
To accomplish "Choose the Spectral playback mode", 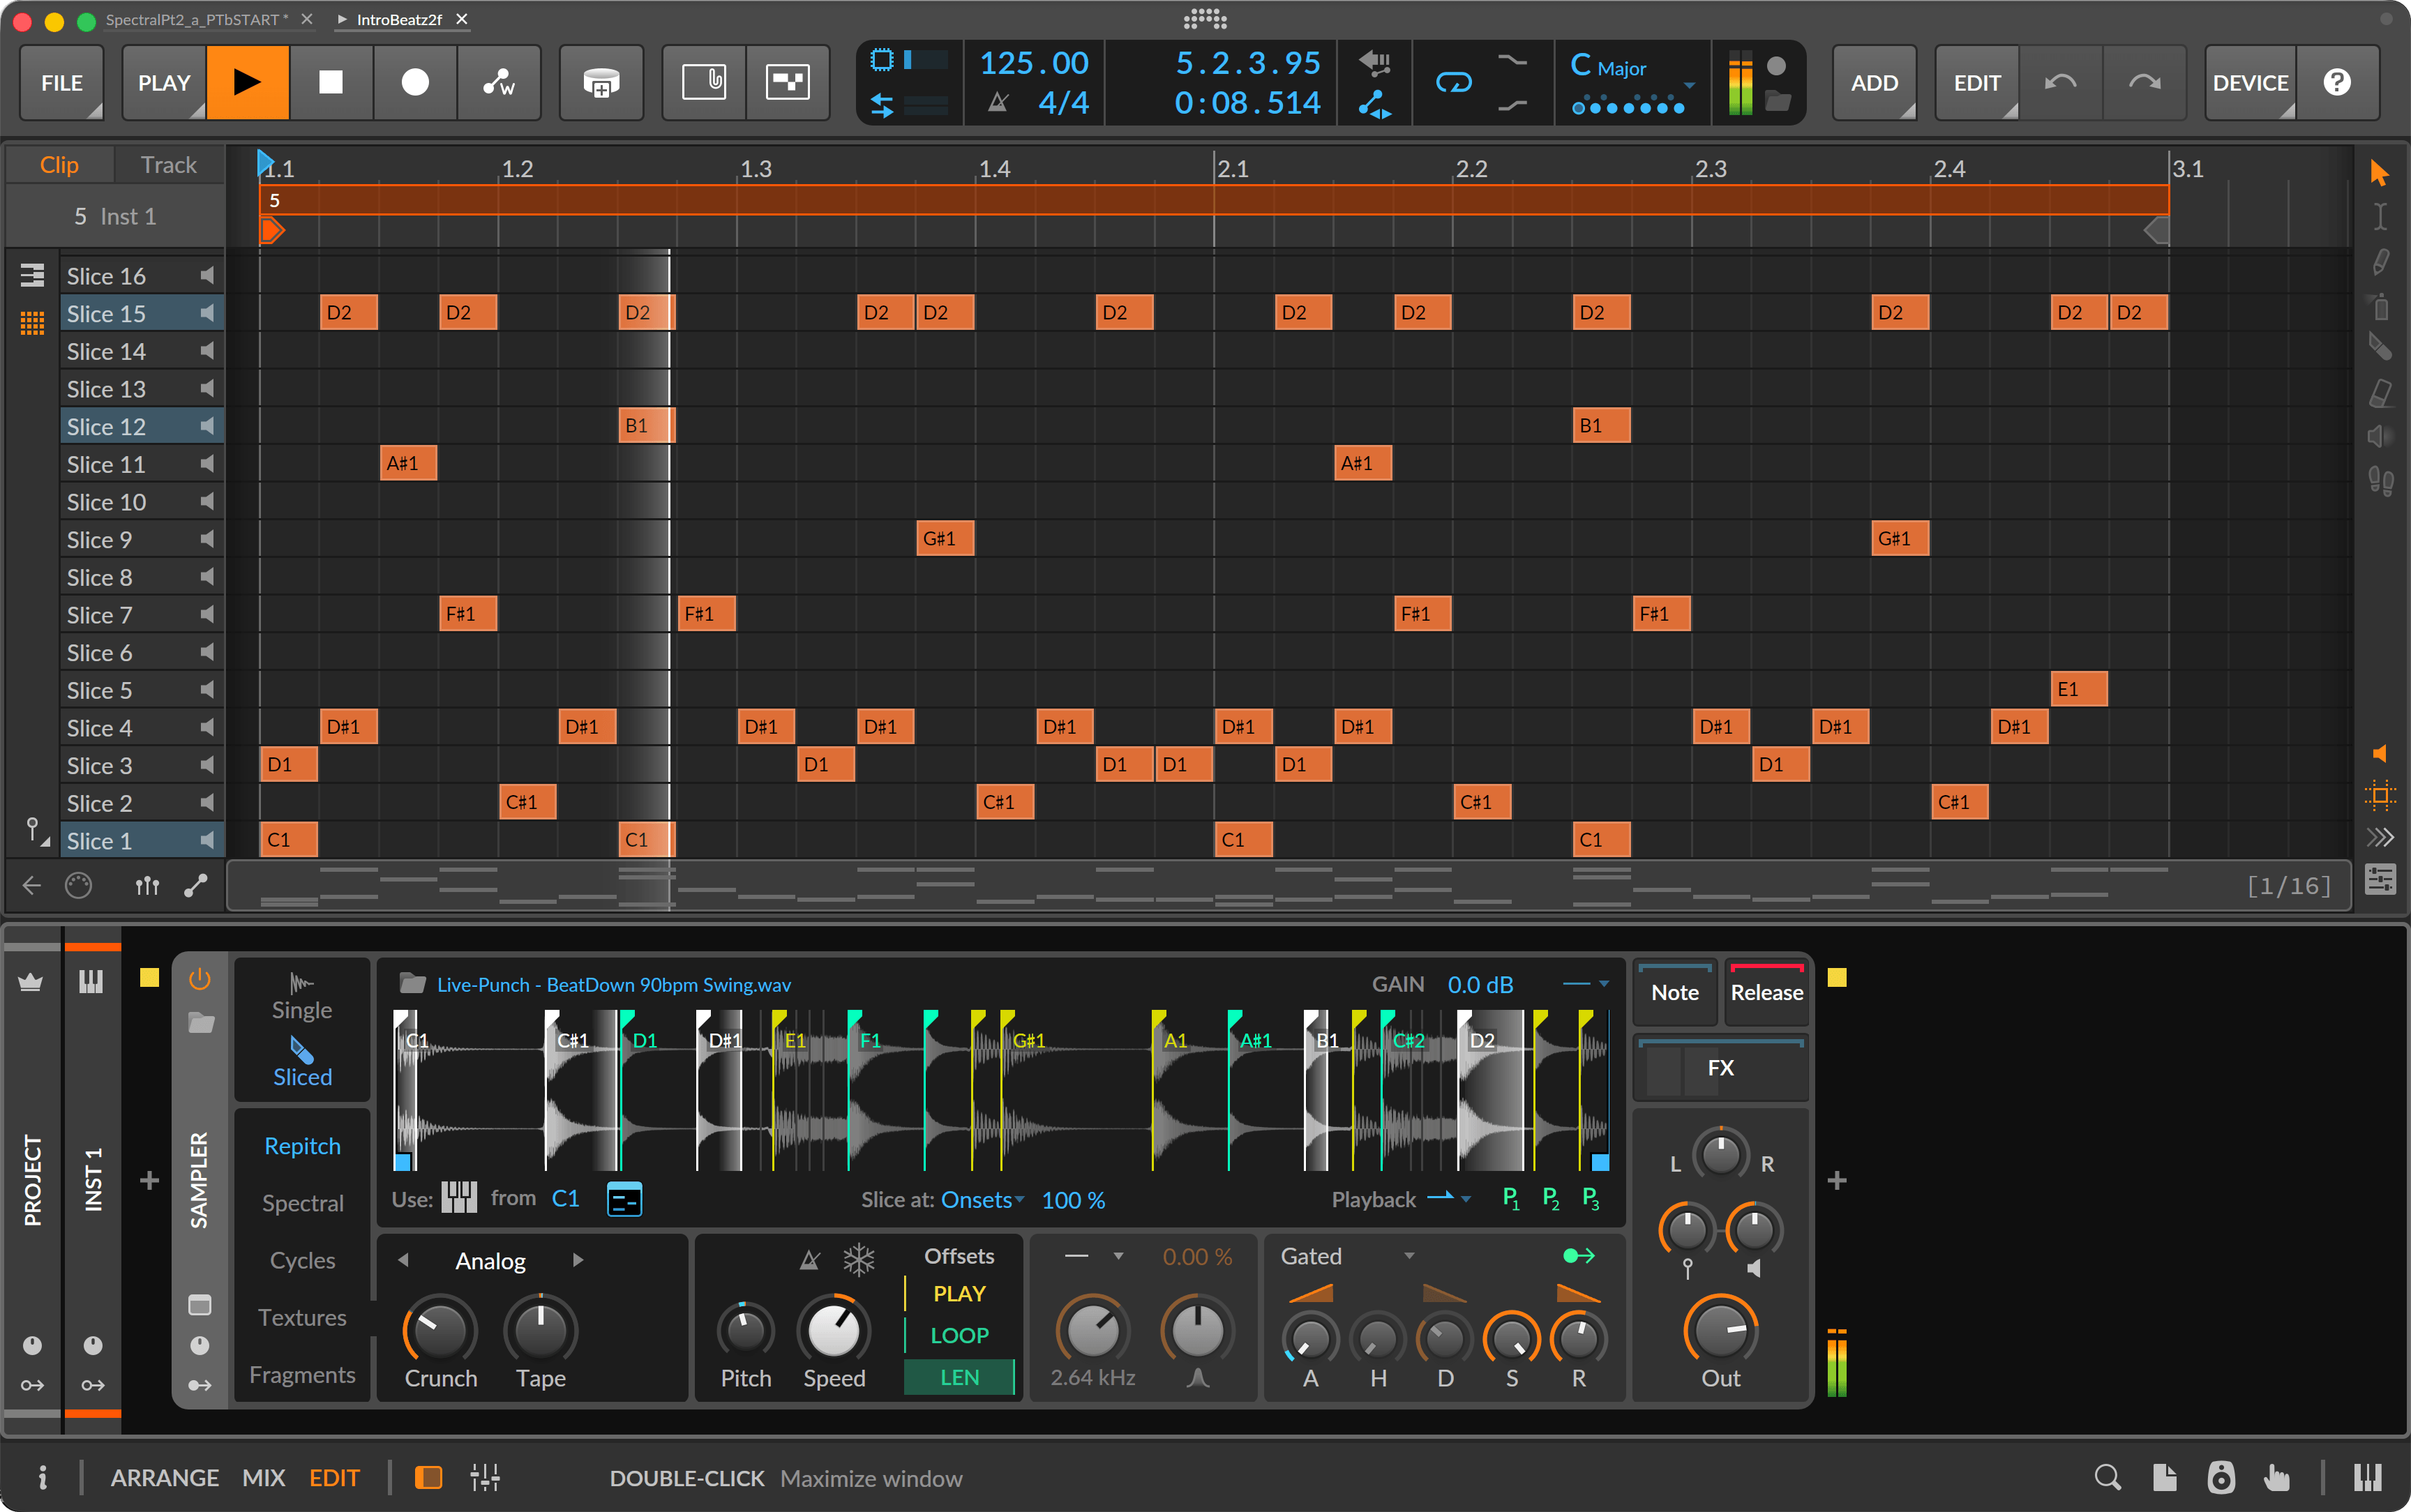I will (302, 1203).
